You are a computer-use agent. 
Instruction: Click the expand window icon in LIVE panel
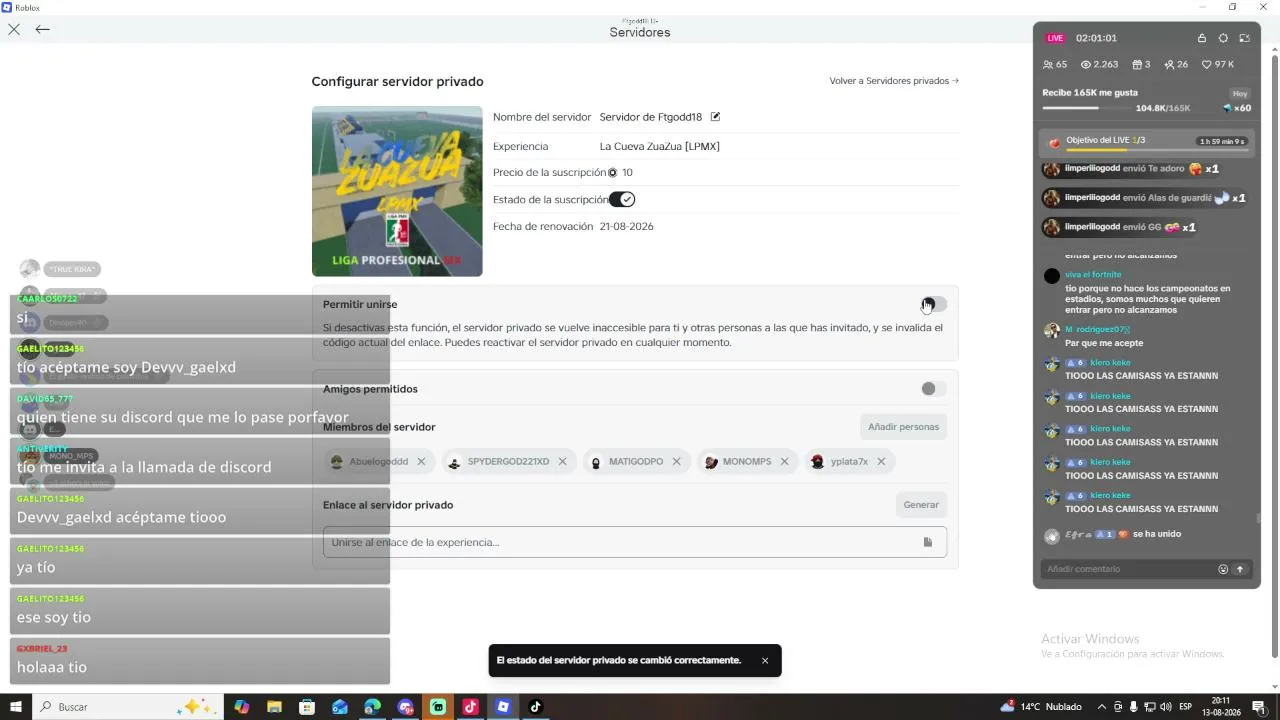click(x=1245, y=38)
